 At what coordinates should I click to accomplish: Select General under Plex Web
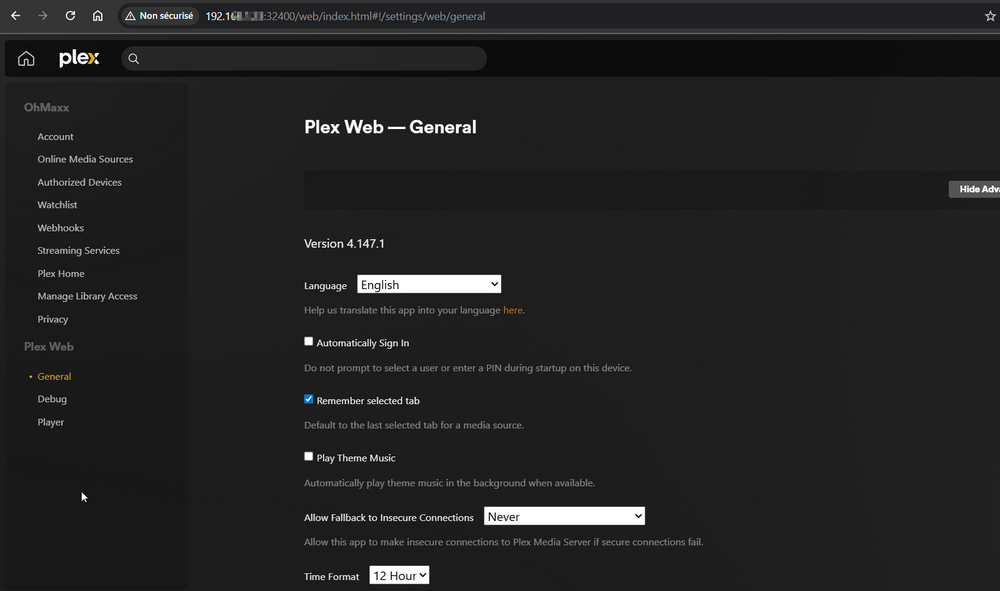click(54, 376)
